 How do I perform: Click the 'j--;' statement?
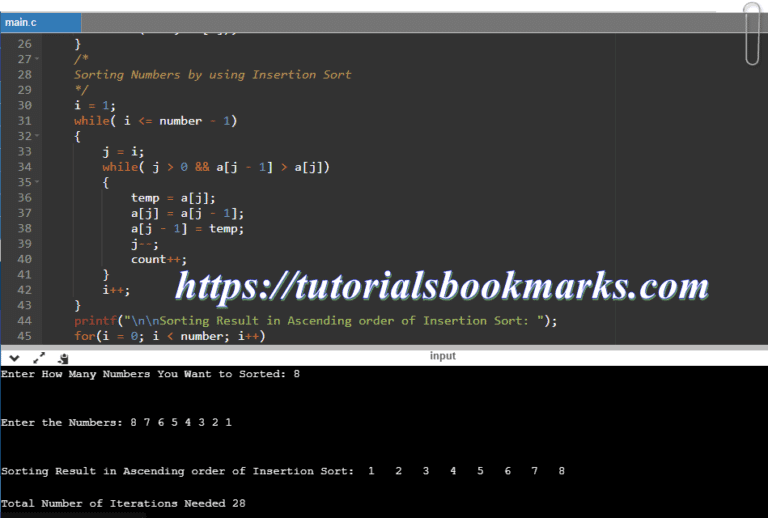point(144,244)
